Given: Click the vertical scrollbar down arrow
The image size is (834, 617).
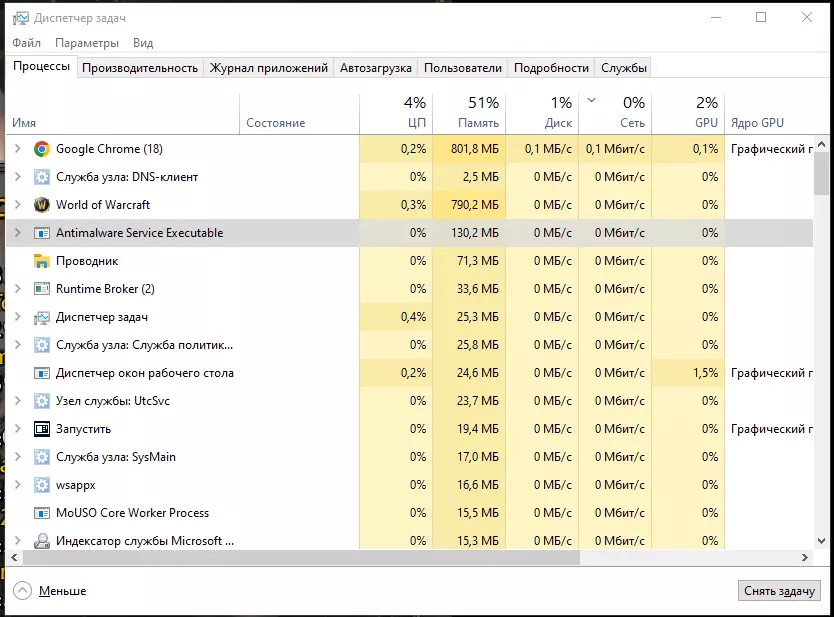Looking at the screenshot, I should (x=821, y=541).
